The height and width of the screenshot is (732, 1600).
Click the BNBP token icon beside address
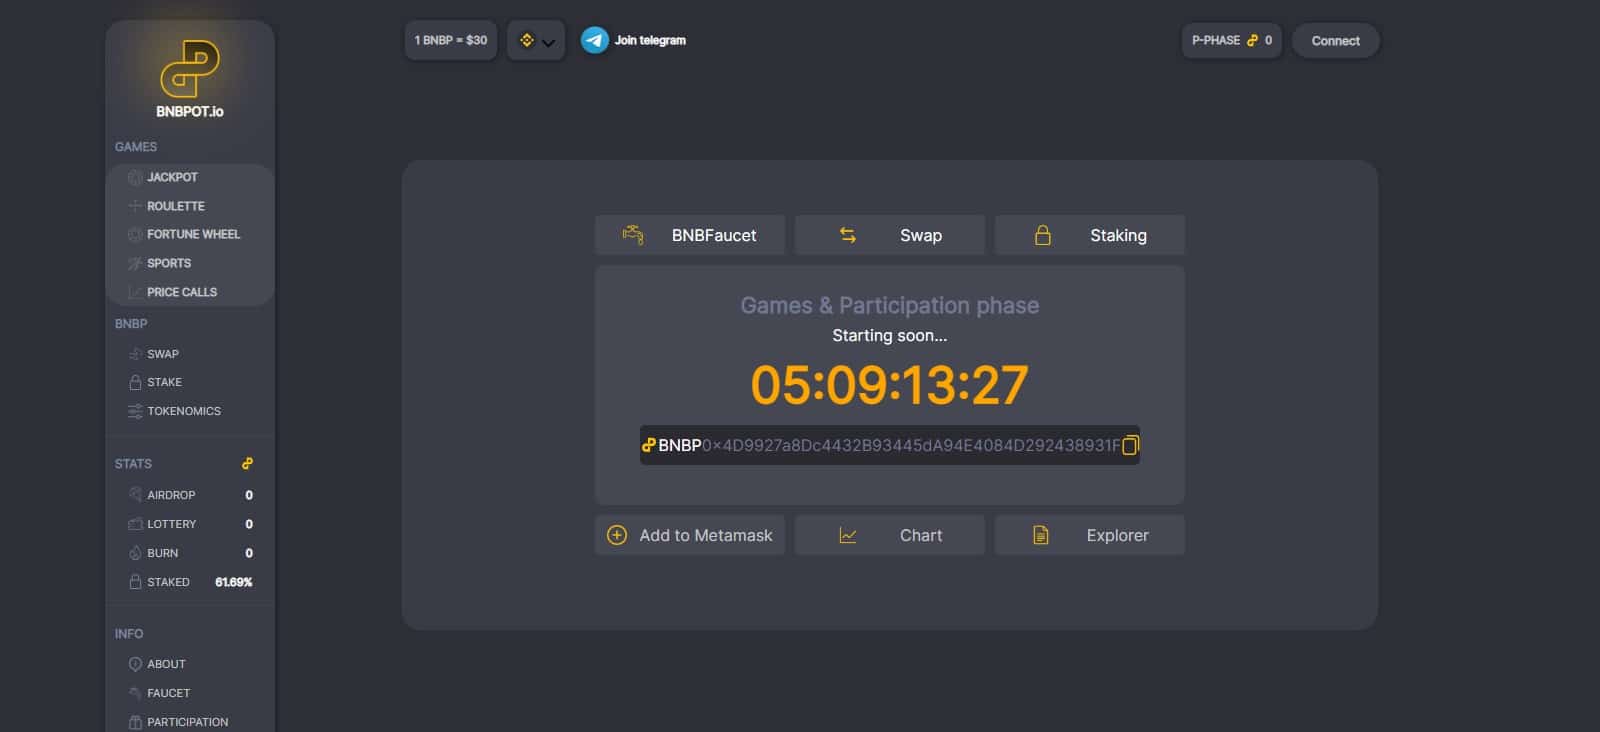click(x=648, y=445)
